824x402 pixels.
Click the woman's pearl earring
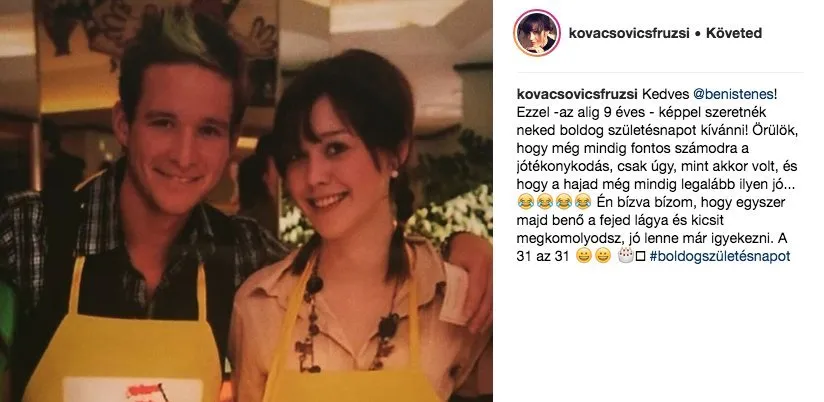click(395, 174)
